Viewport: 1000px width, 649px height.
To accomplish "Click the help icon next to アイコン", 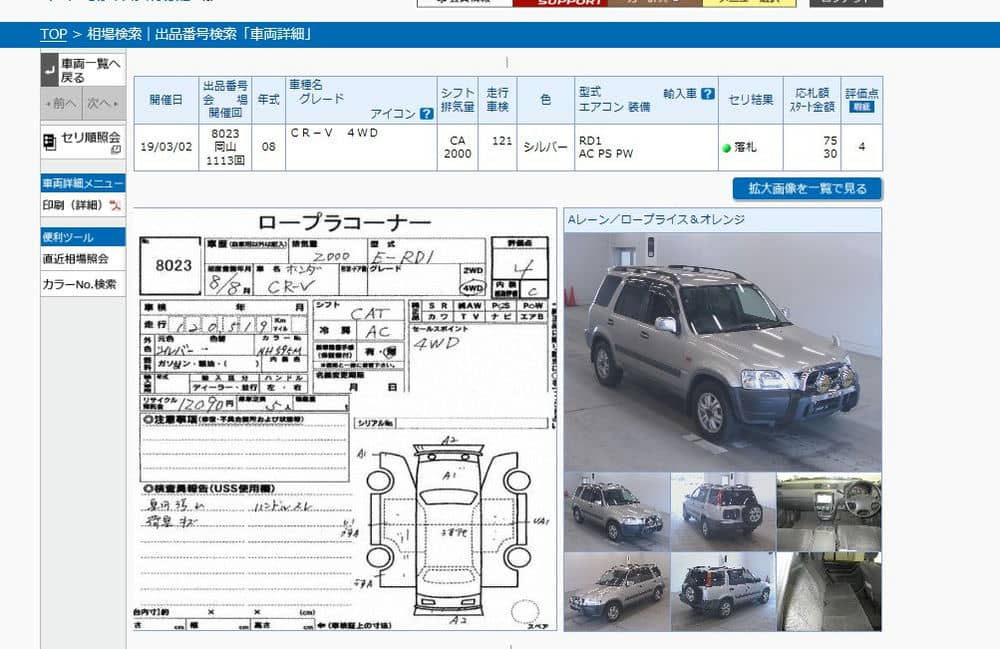I will 427,114.
